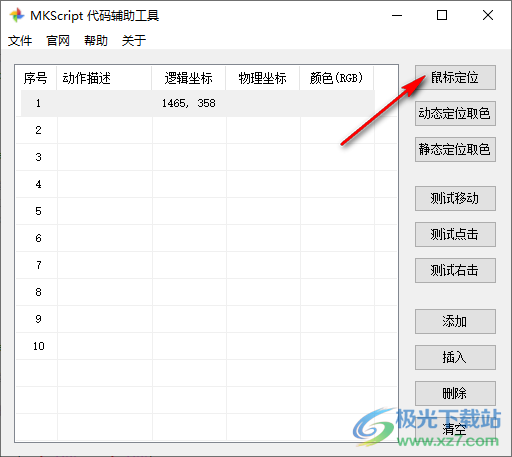Click the 测试点击 button
Image resolution: width=512 pixels, height=457 pixels.
click(x=455, y=234)
